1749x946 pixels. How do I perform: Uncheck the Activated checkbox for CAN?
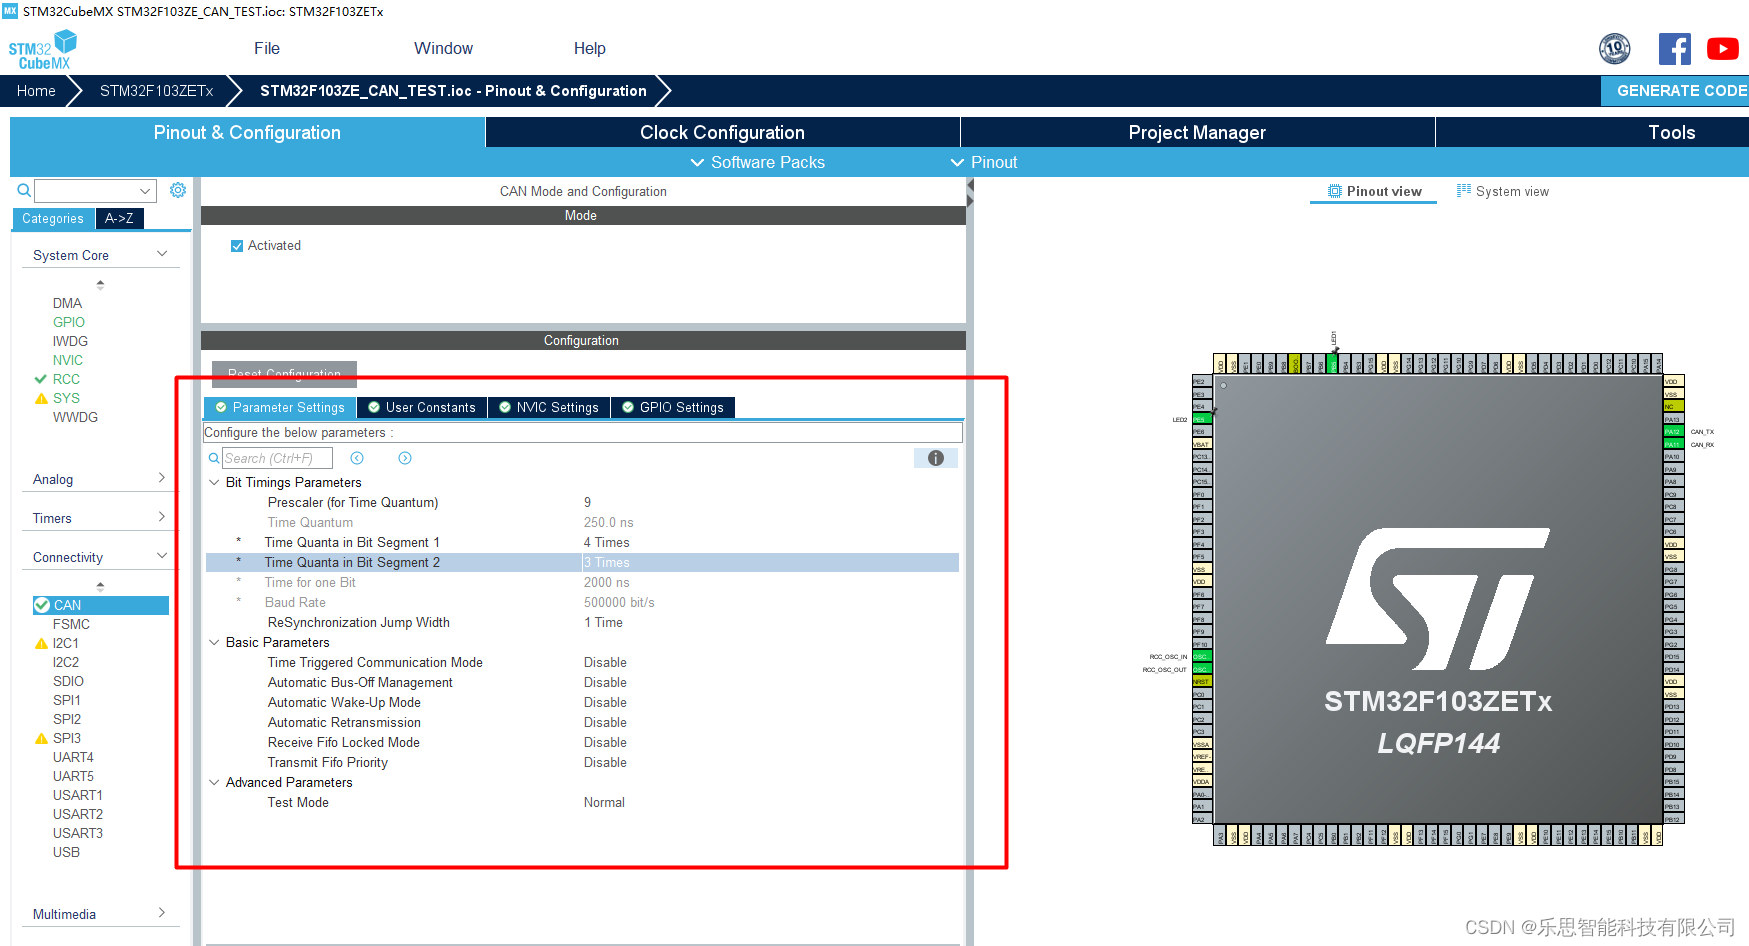tap(237, 246)
